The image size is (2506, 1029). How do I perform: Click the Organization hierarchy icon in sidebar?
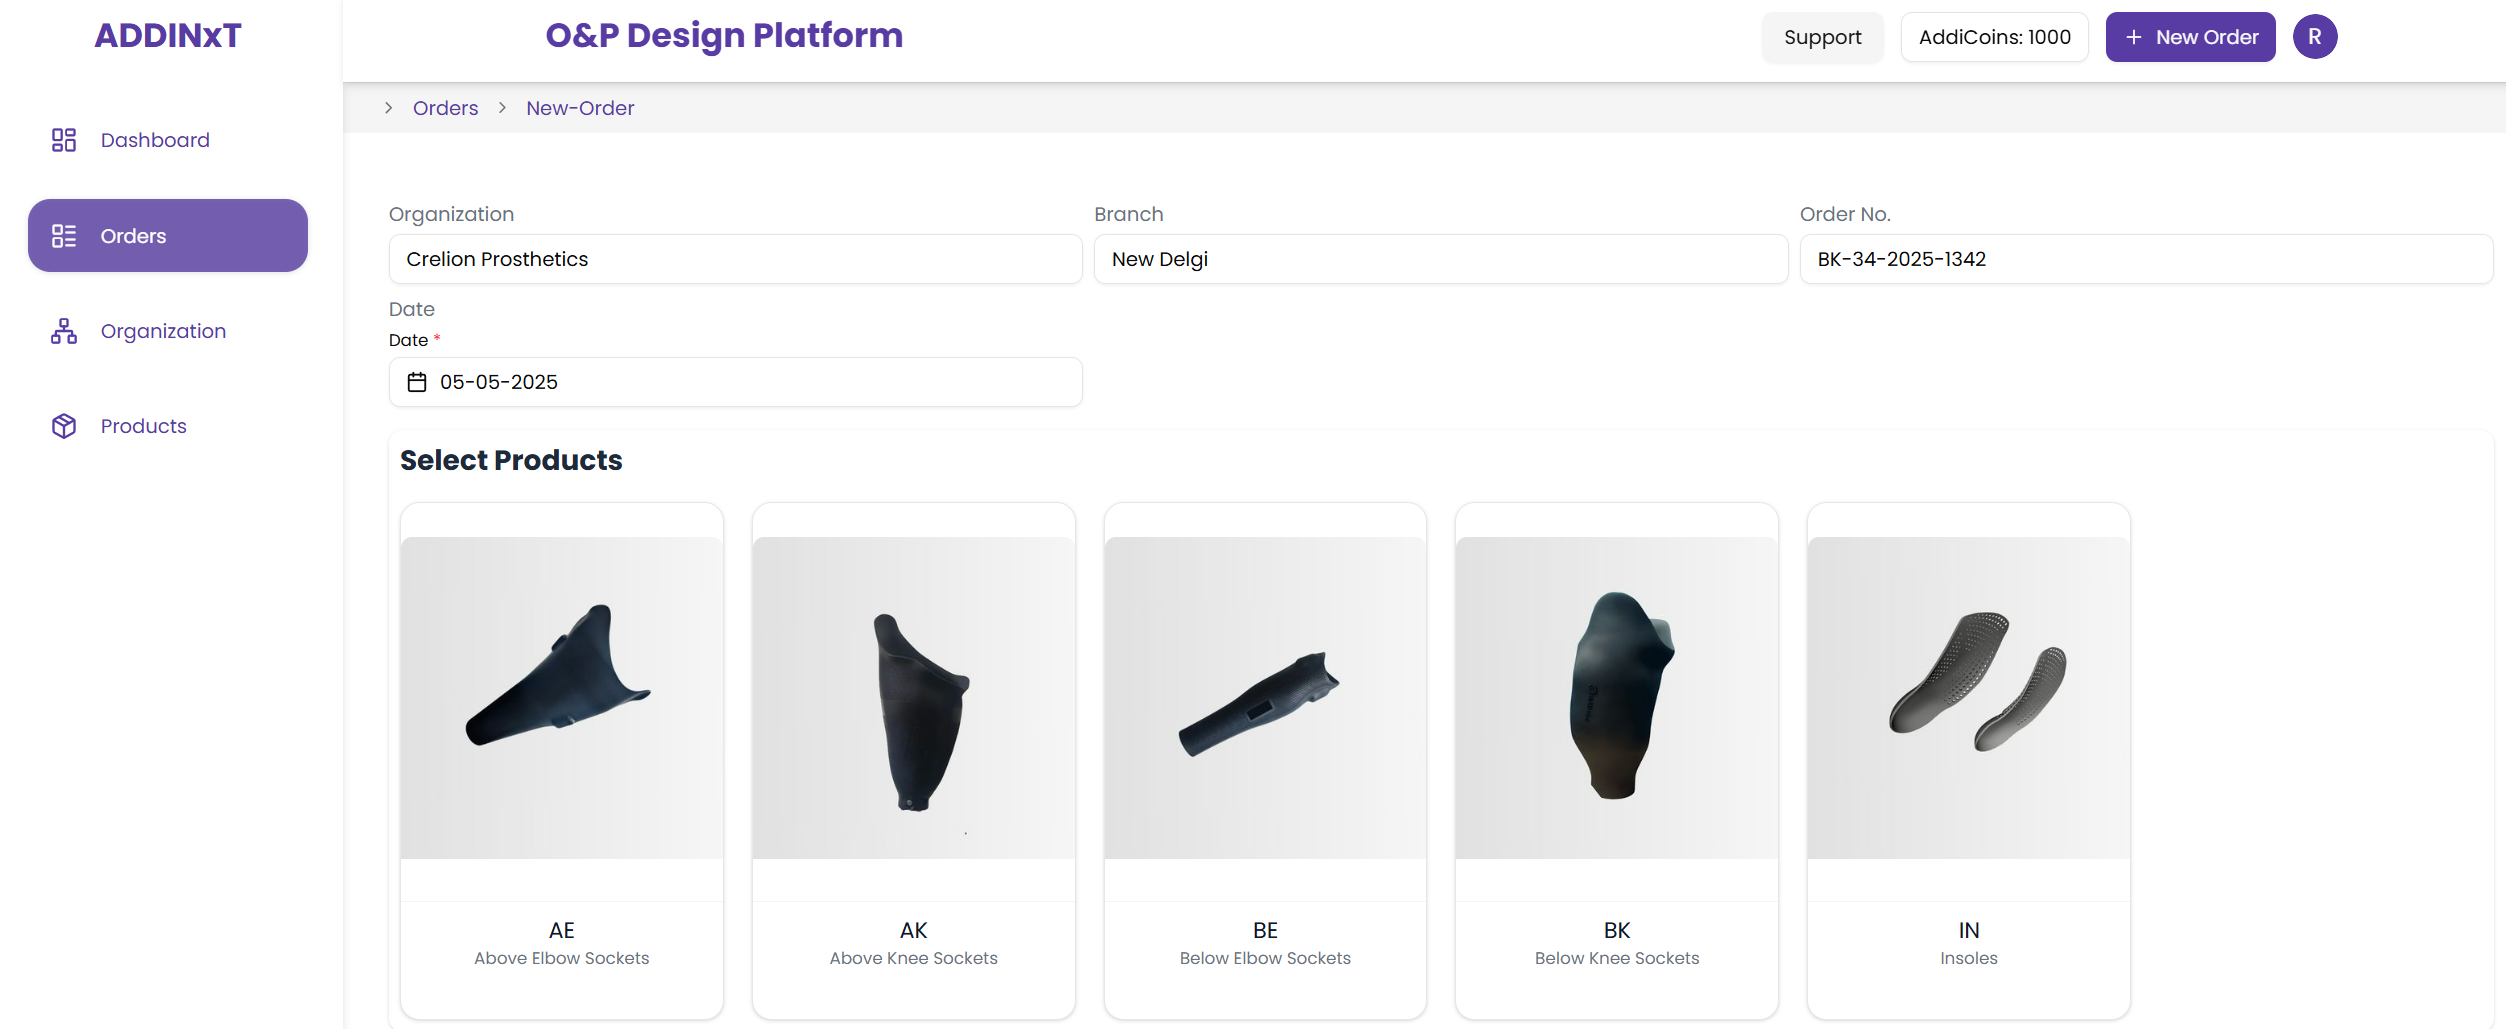click(64, 331)
